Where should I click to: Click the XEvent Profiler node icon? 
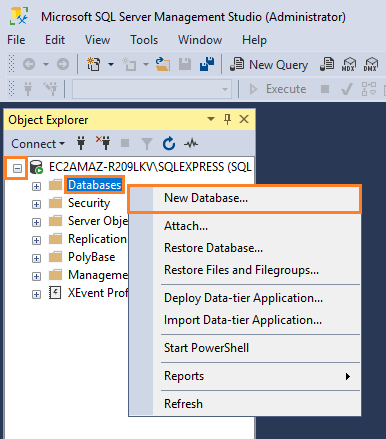(55, 293)
